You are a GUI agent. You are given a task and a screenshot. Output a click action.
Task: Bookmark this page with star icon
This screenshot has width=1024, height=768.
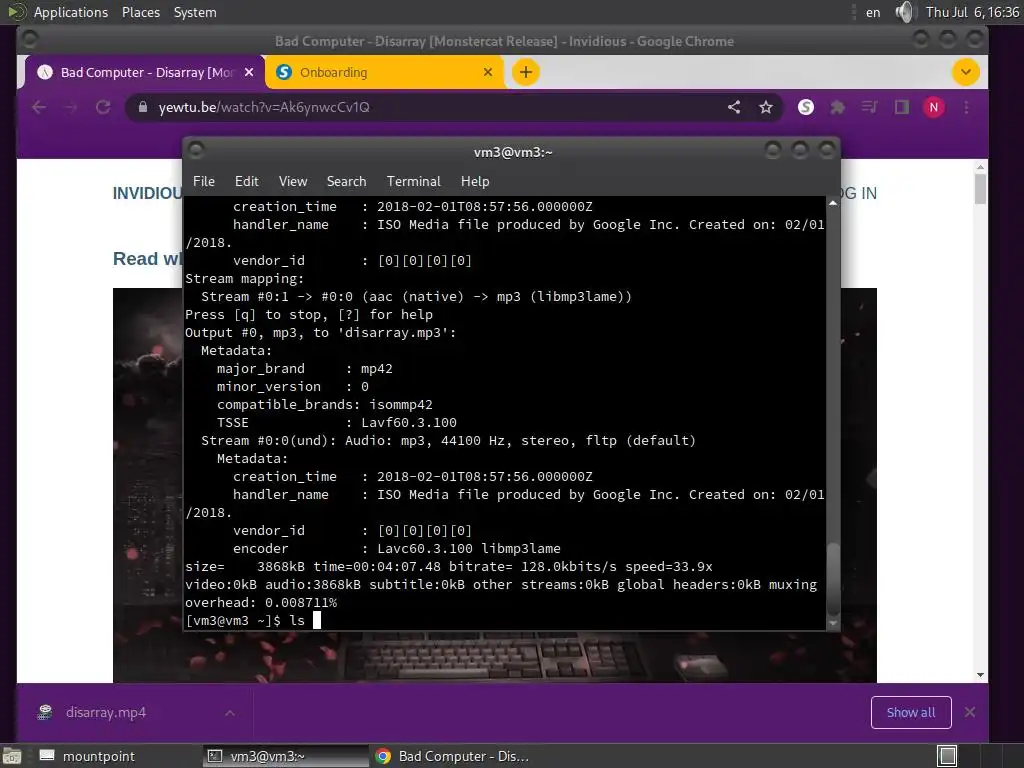(766, 107)
